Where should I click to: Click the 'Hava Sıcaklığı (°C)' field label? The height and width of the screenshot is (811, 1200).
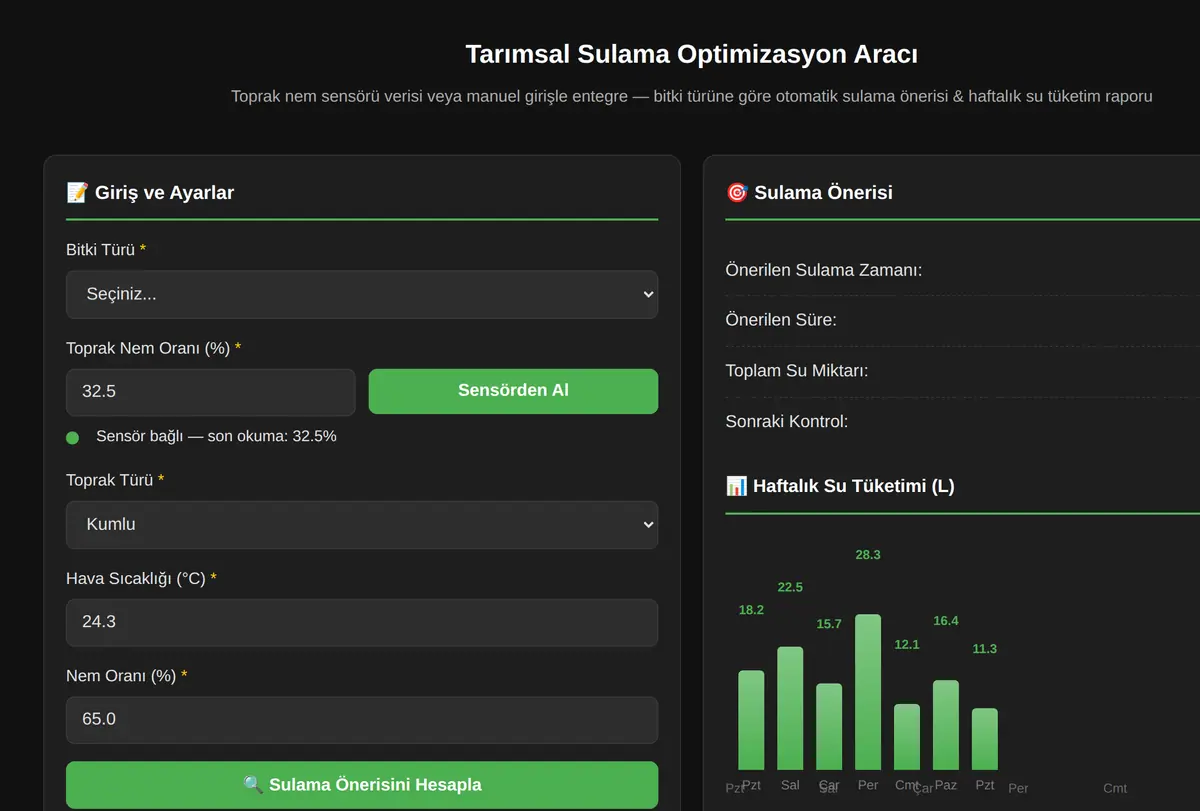click(136, 578)
